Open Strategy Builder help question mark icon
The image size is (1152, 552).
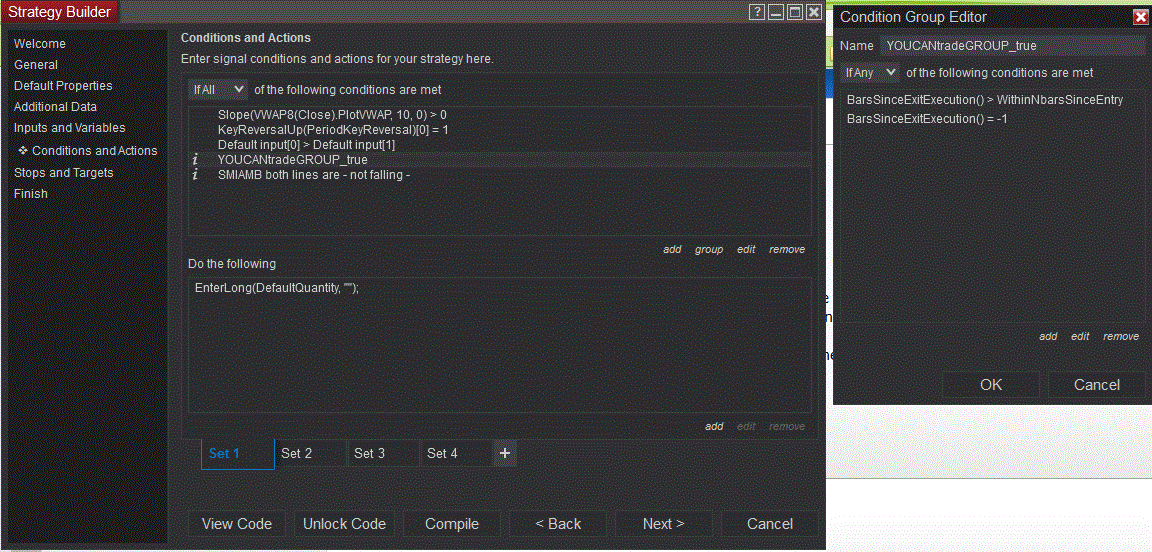coord(757,12)
